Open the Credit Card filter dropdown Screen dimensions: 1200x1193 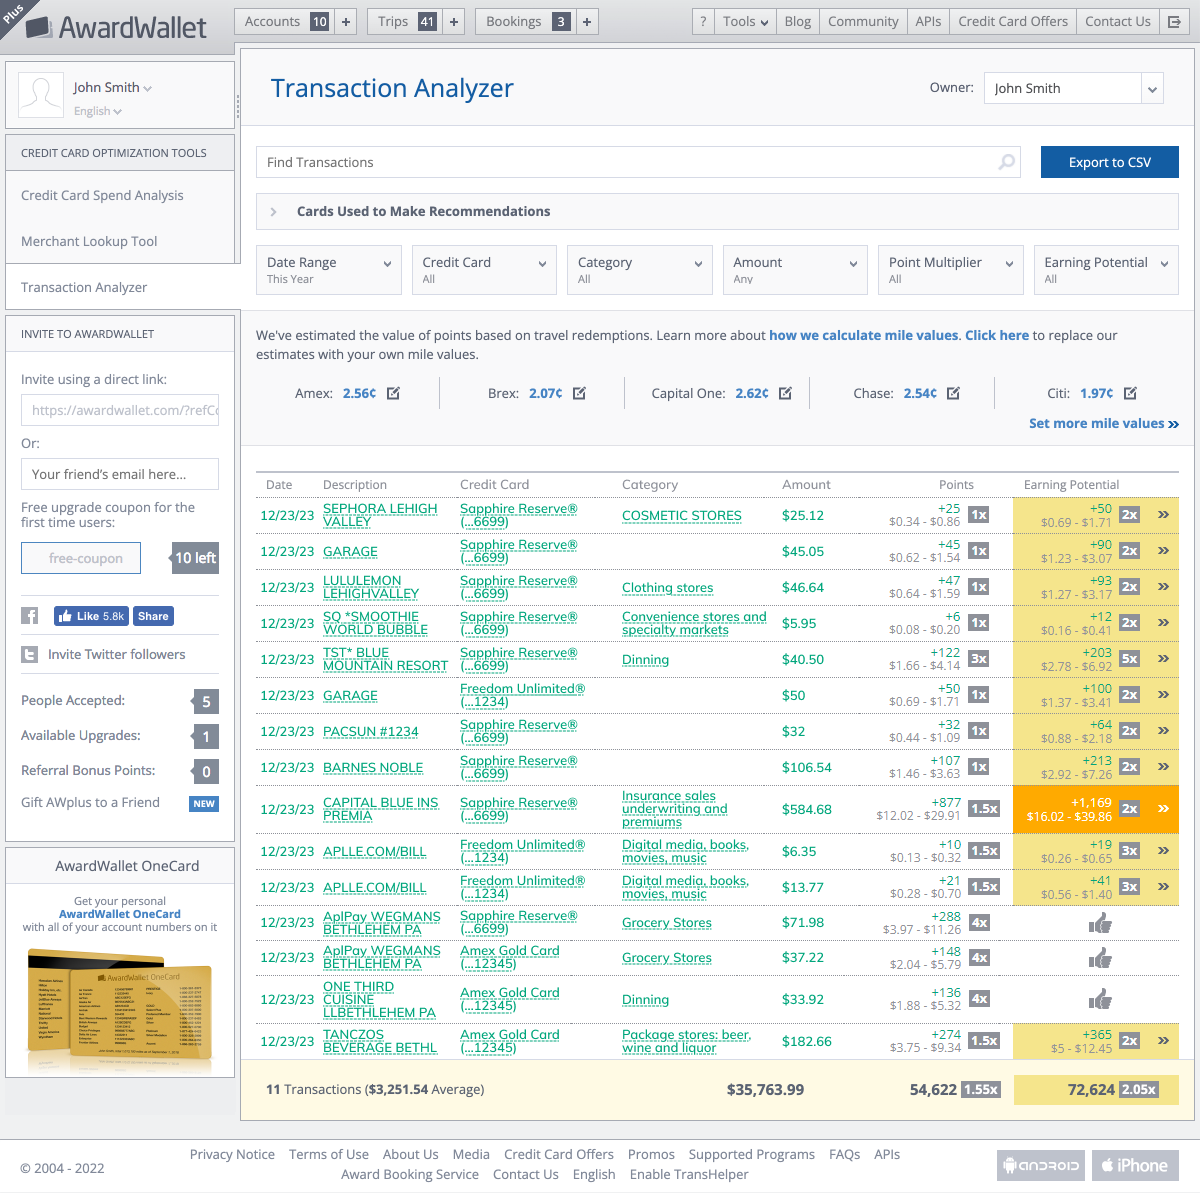(x=484, y=270)
